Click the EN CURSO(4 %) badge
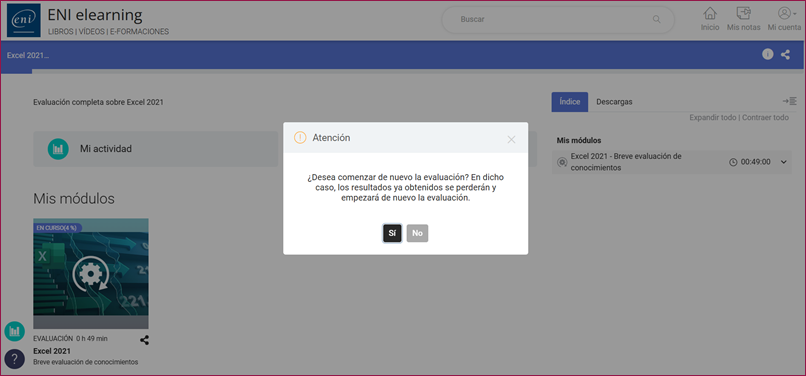 [x=58, y=227]
